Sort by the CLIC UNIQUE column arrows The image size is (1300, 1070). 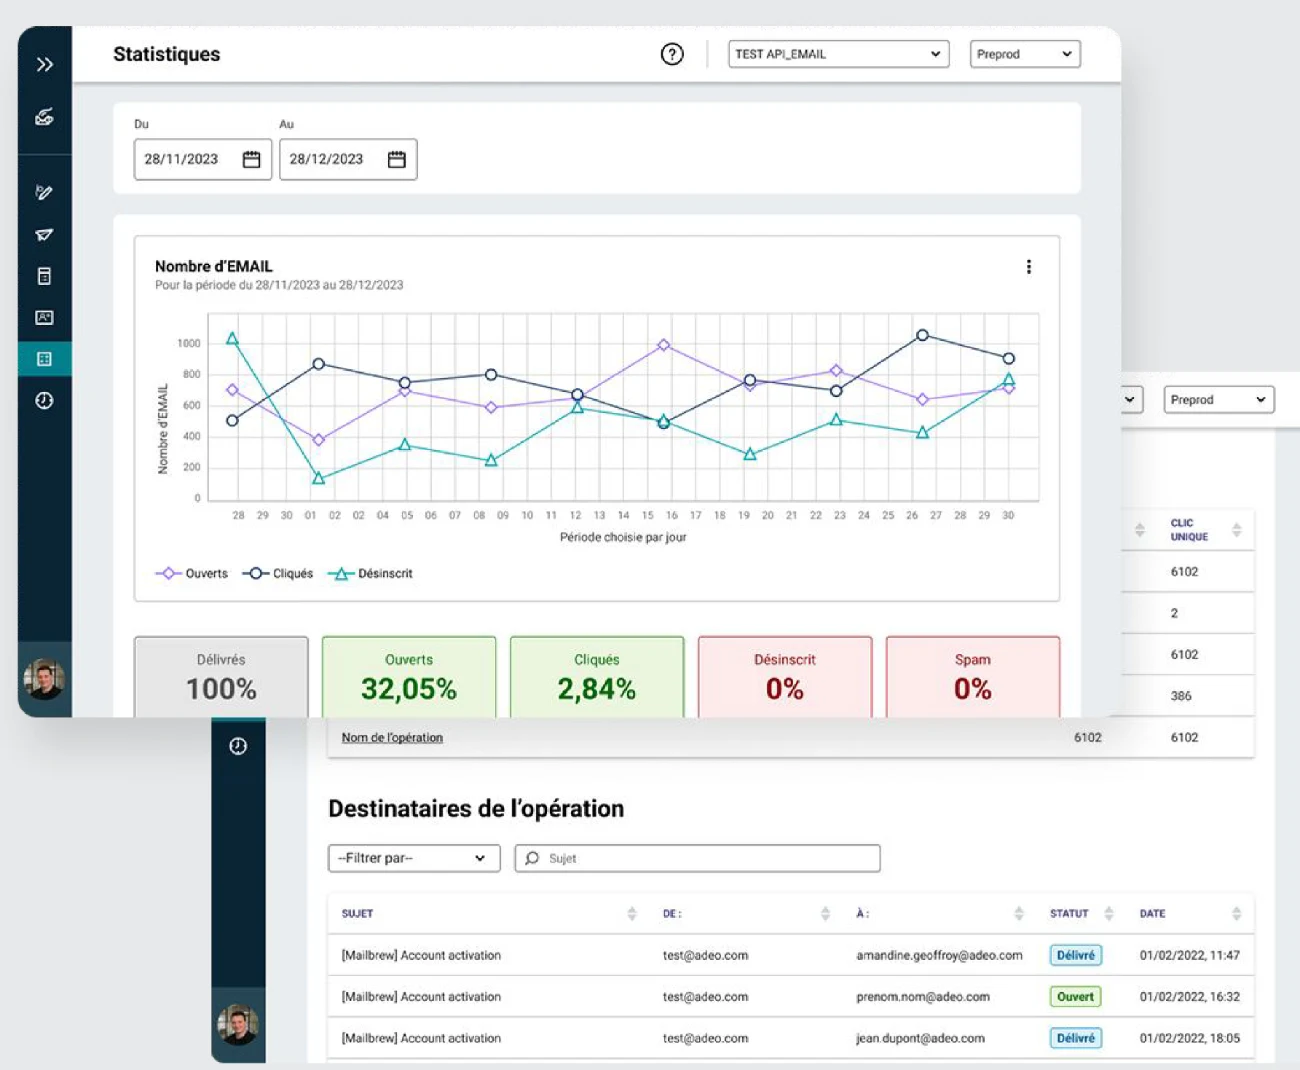1237,530
